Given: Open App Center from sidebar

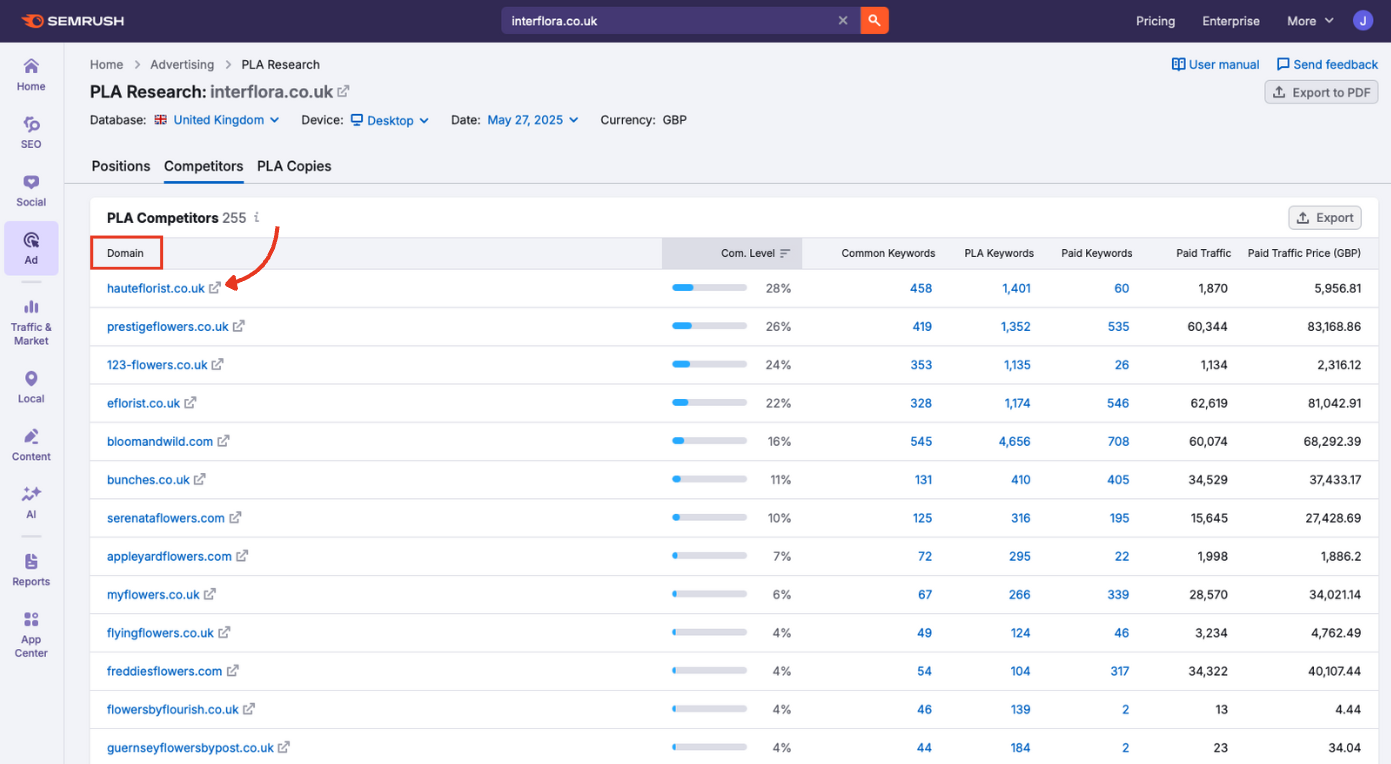Looking at the screenshot, I should pos(31,634).
